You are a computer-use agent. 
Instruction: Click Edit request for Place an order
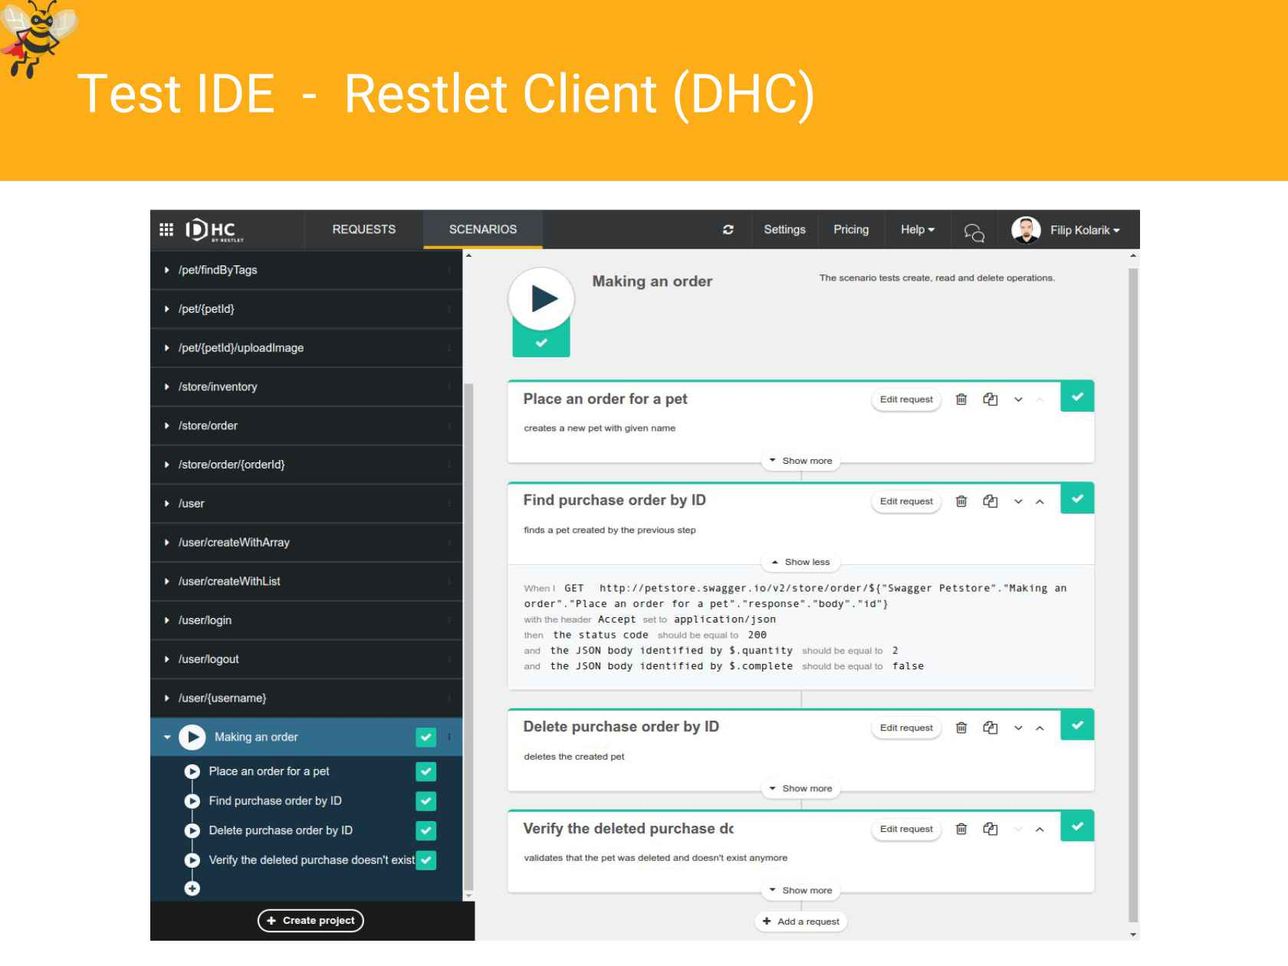(906, 399)
